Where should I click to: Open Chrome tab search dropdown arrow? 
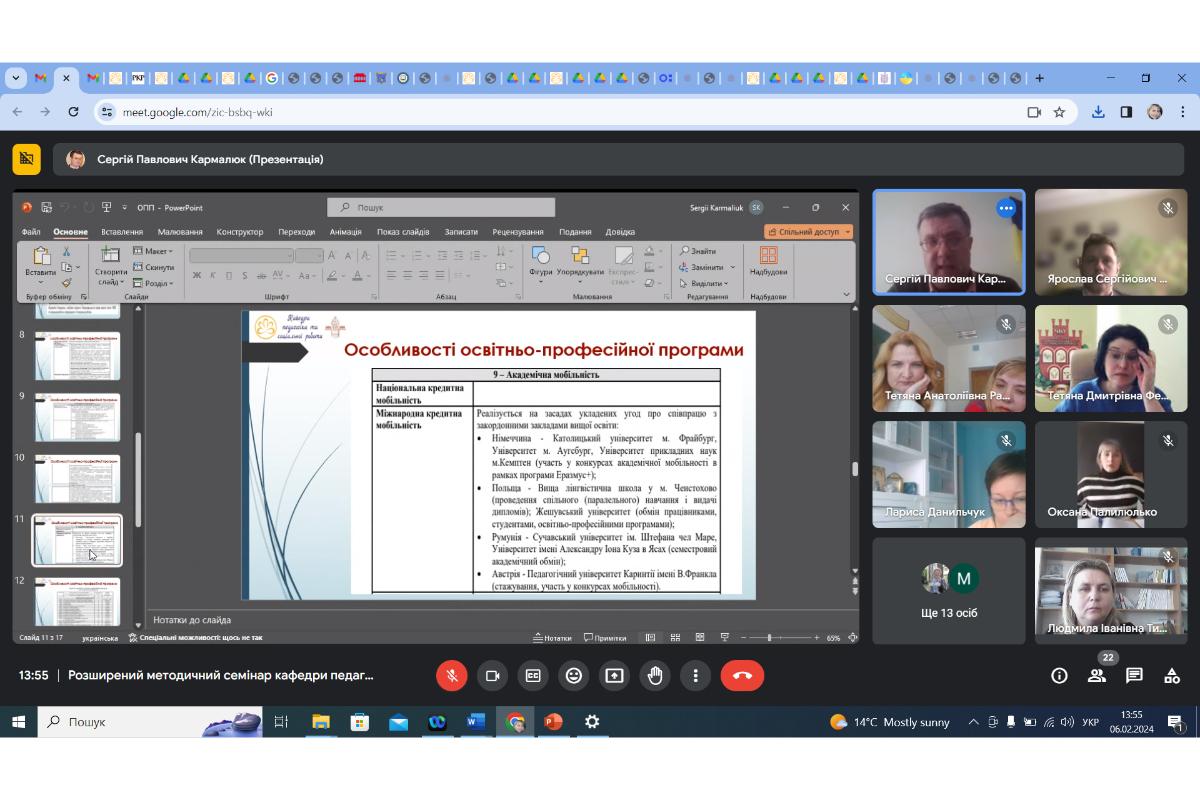(15, 78)
